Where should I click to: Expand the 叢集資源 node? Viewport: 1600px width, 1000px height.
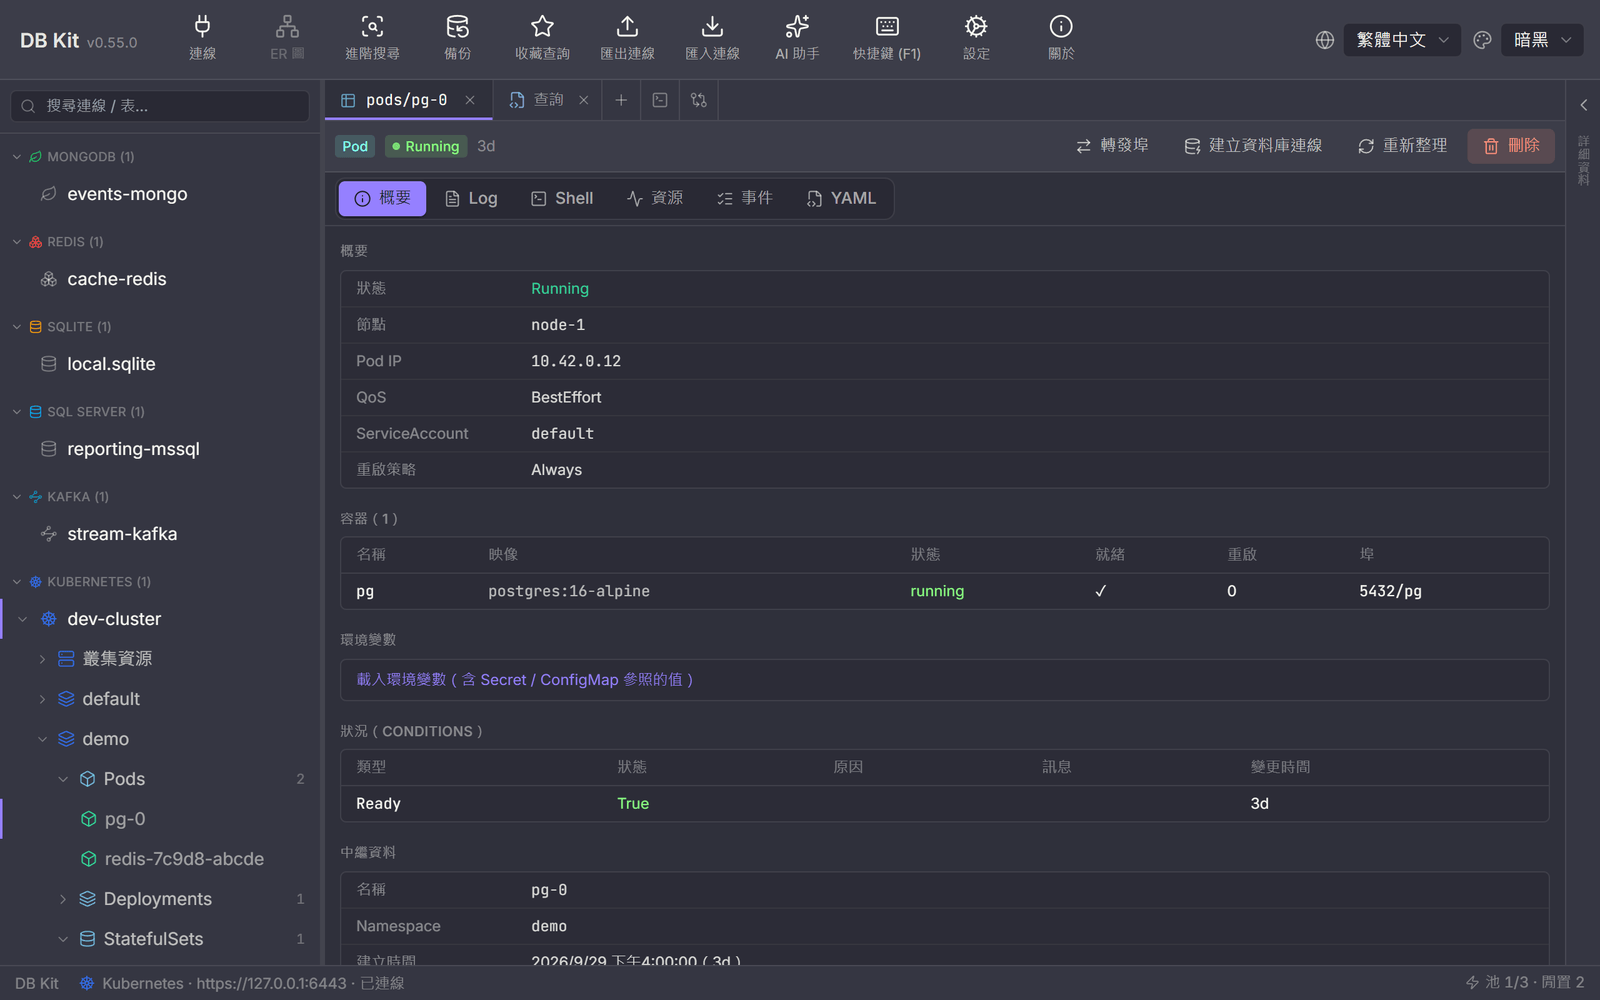click(42, 659)
